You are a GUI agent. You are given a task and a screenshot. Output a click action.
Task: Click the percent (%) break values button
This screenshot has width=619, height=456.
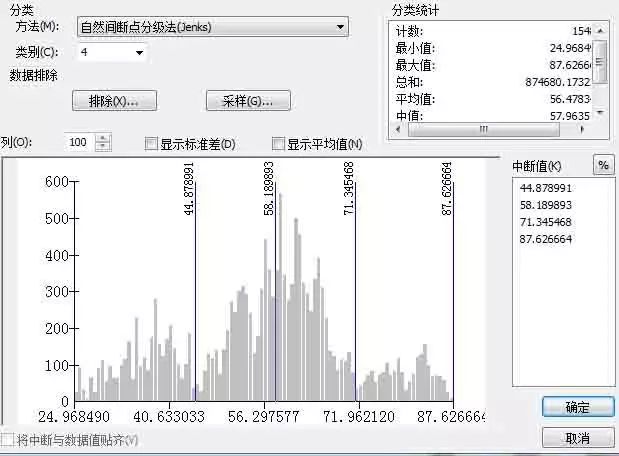603,165
